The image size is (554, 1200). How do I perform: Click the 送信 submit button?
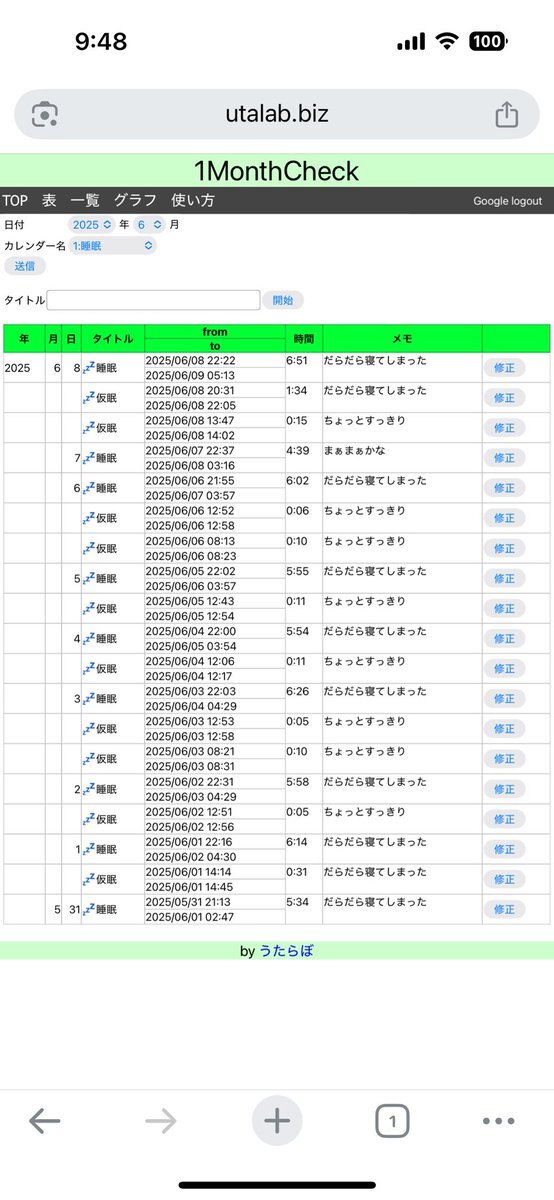25,266
